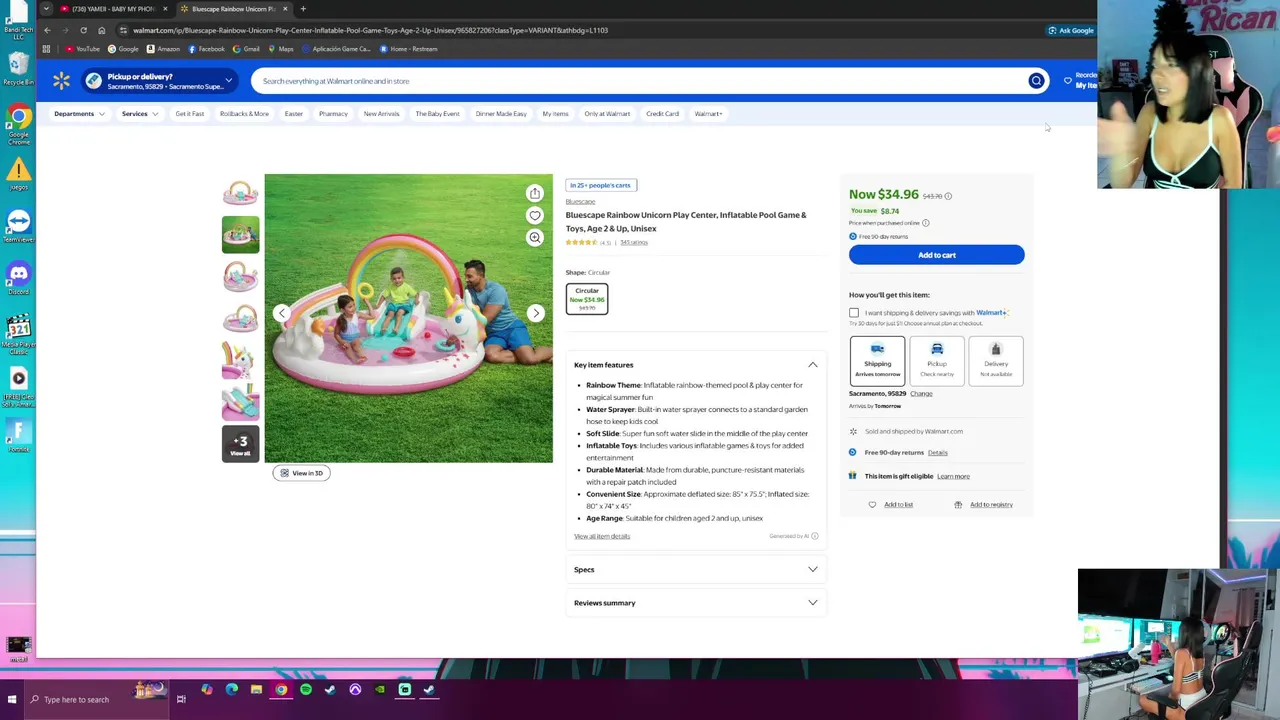The image size is (1280, 720).
Task: Click Add to cart button
Action: click(937, 255)
